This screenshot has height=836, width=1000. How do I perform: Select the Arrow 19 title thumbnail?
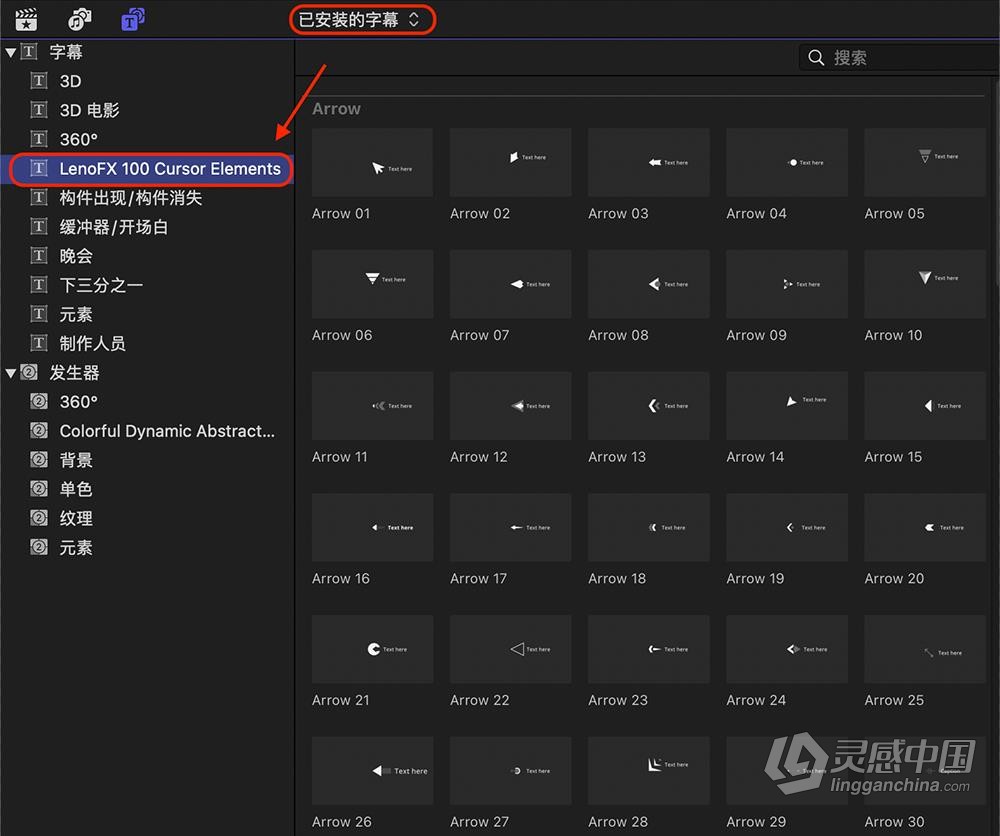[787, 528]
